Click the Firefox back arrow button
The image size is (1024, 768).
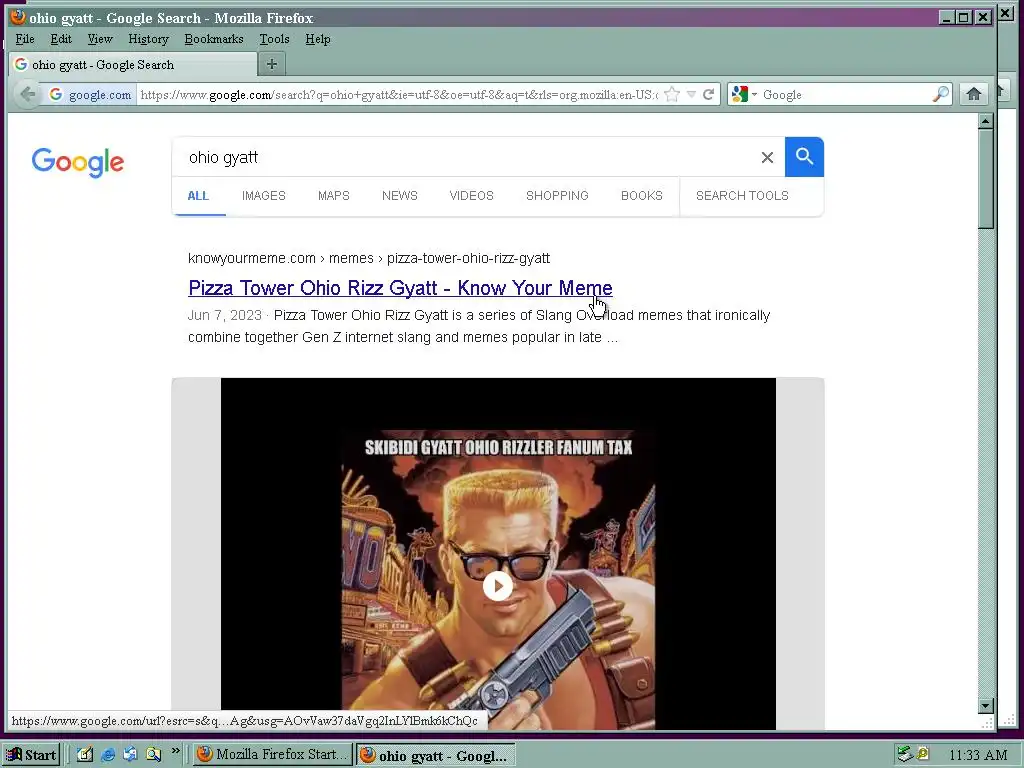tap(27, 94)
